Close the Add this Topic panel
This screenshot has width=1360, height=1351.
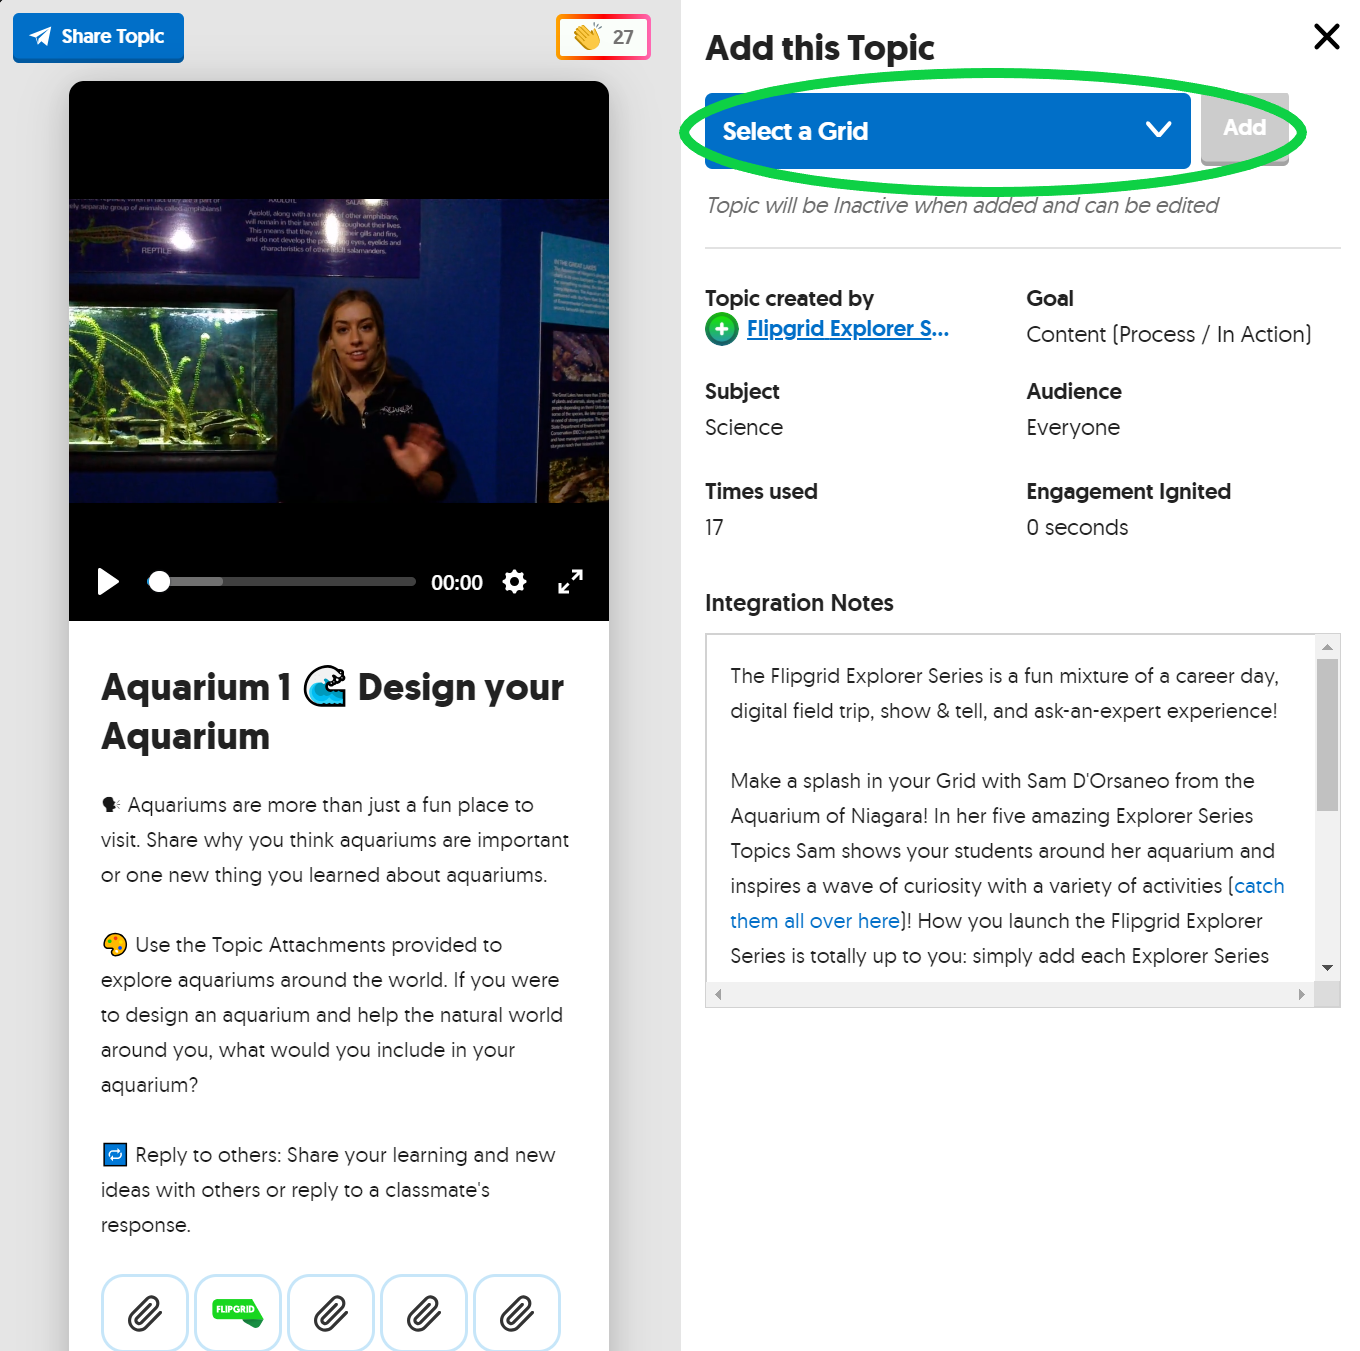[x=1326, y=37]
